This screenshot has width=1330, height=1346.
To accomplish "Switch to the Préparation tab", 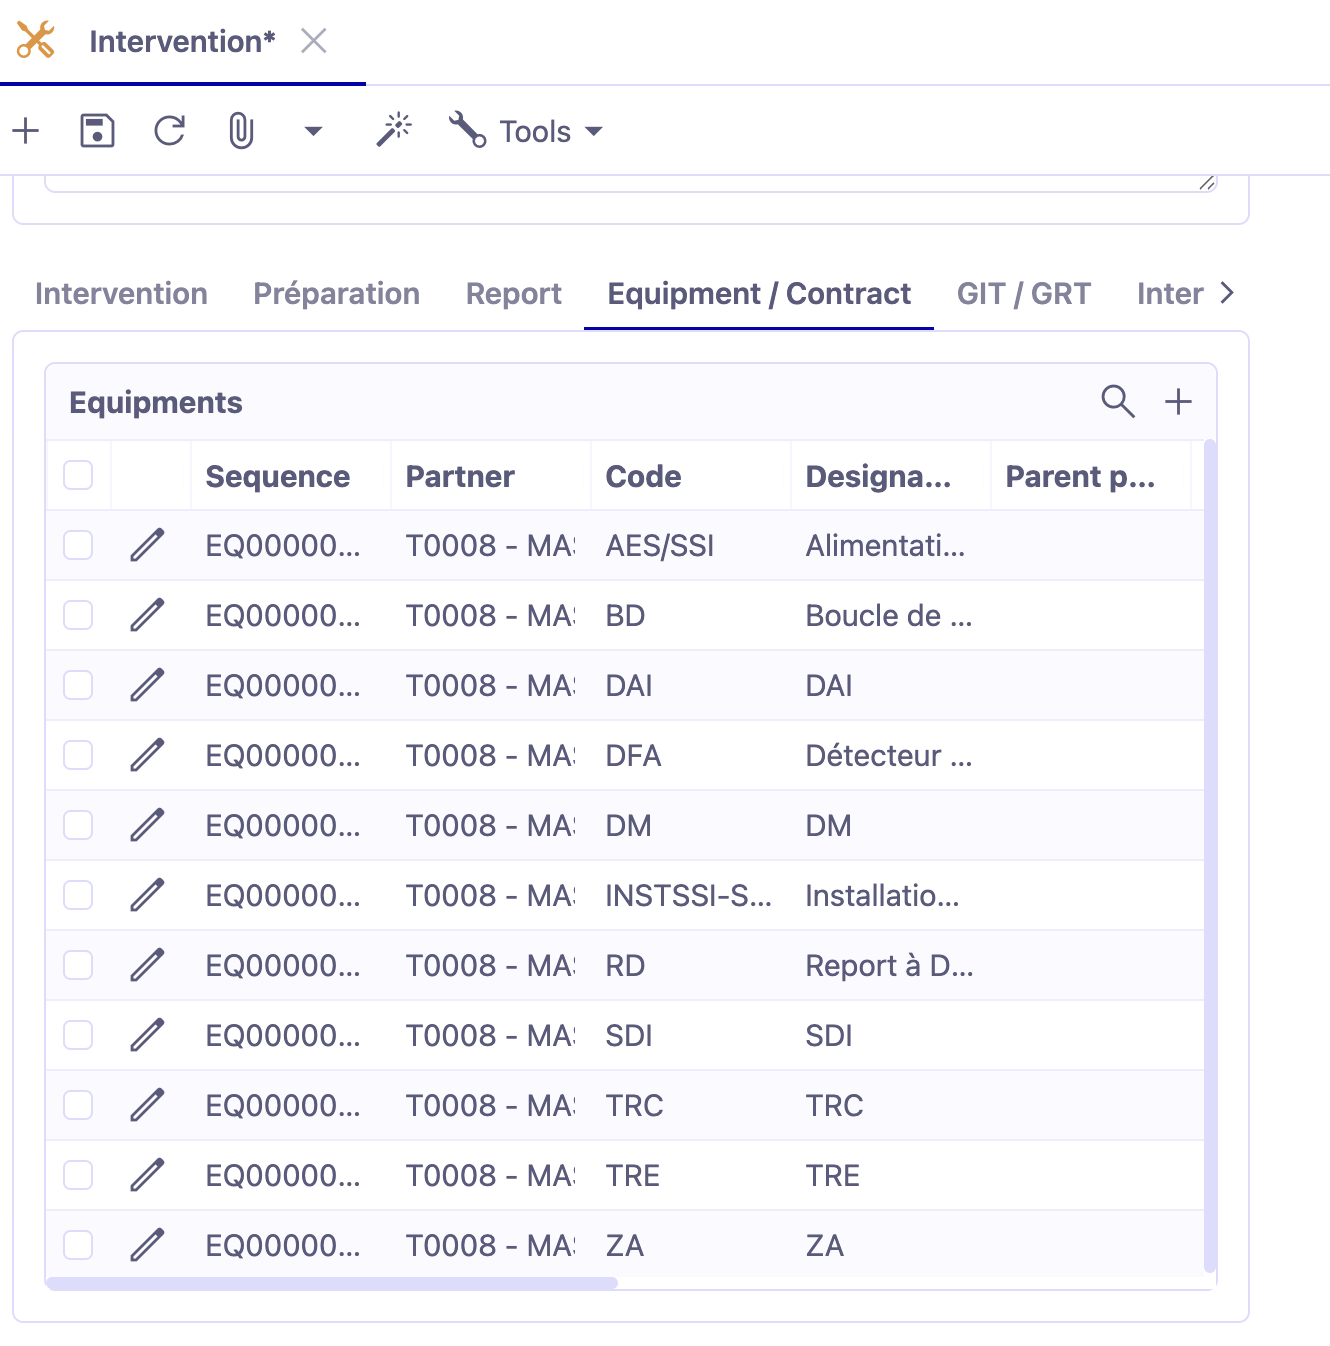I will point(336,293).
